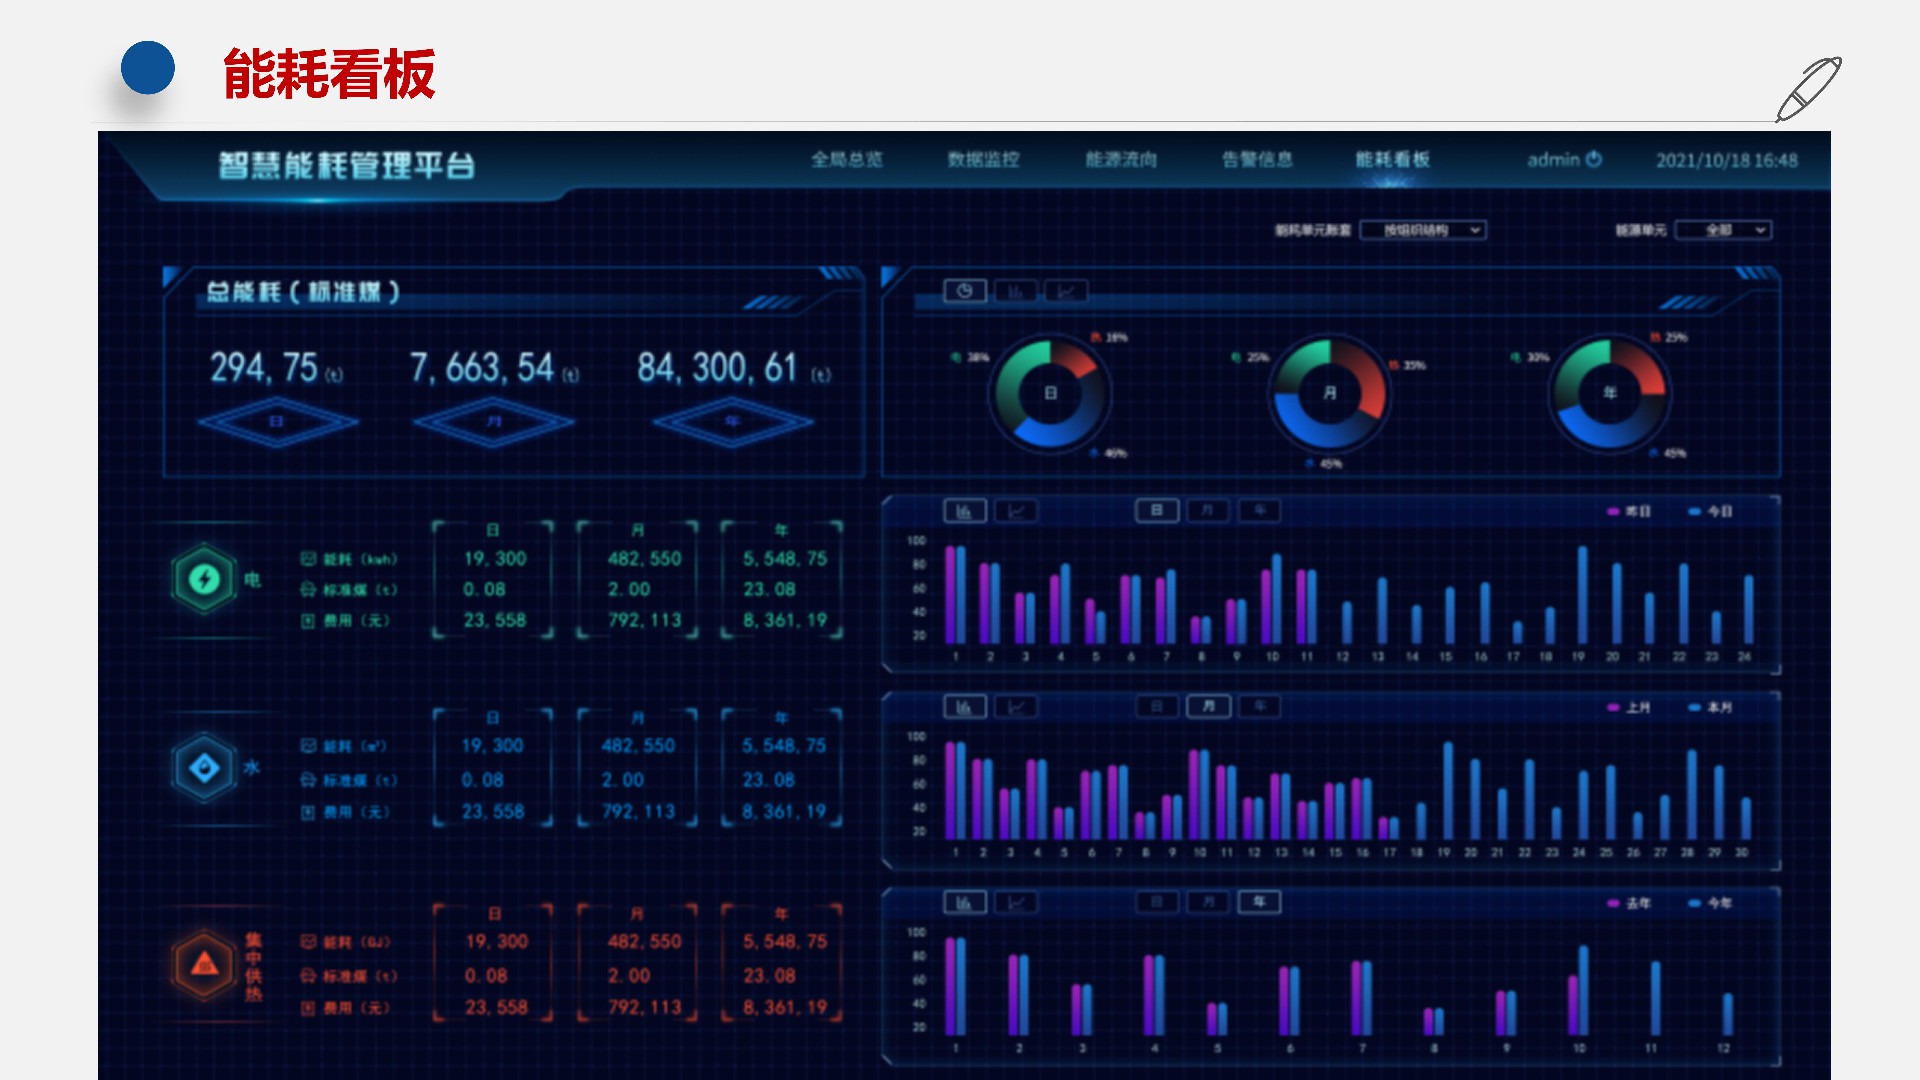1920x1080 pixels.
Task: Open the 数据监控 nav tab
Action: [x=983, y=159]
